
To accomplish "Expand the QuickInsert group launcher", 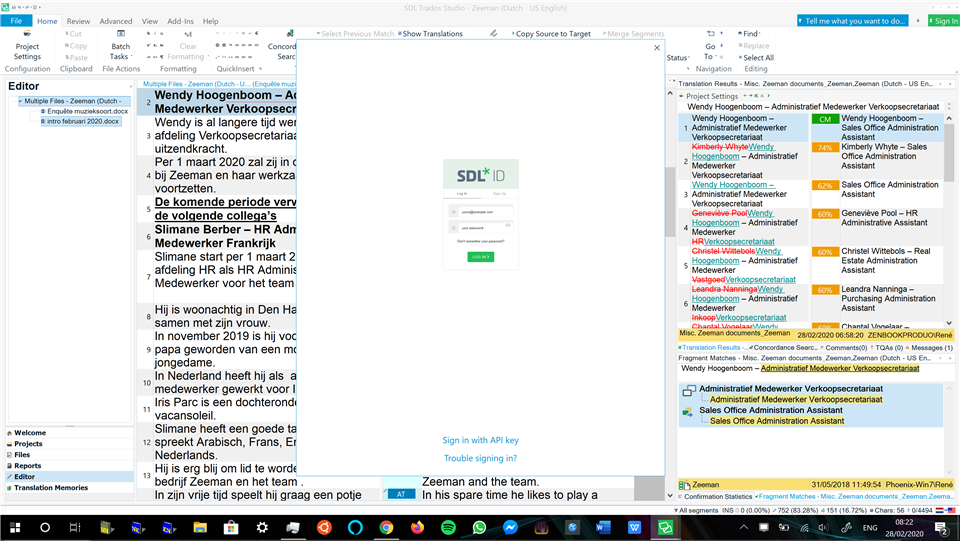I will 261,69.
